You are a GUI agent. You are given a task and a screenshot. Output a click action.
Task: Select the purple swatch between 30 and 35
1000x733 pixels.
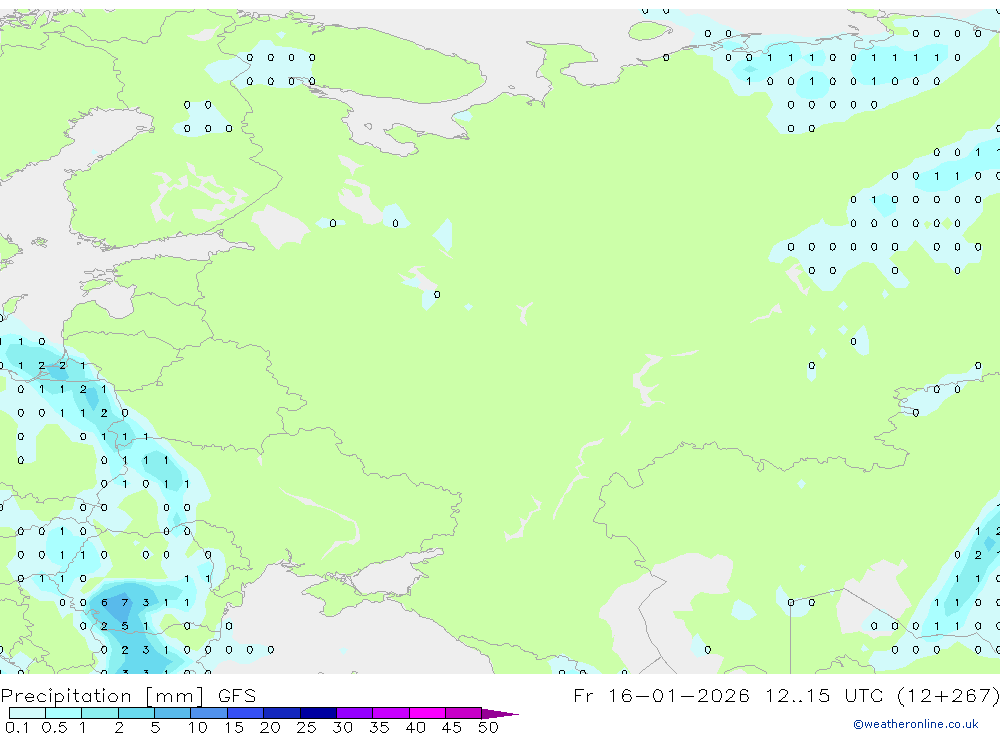[x=355, y=713]
